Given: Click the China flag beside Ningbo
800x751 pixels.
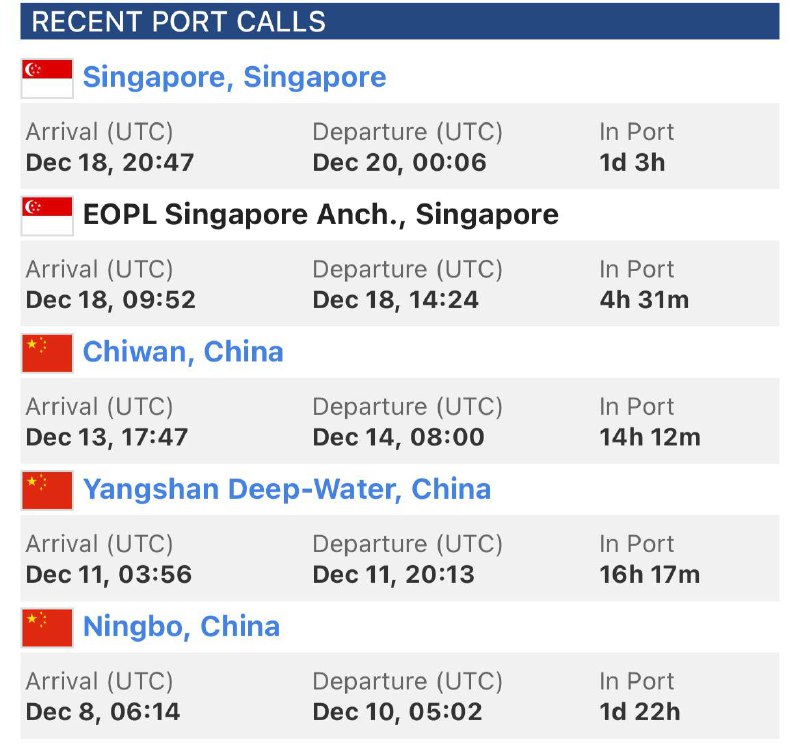Looking at the screenshot, I should click(47, 628).
